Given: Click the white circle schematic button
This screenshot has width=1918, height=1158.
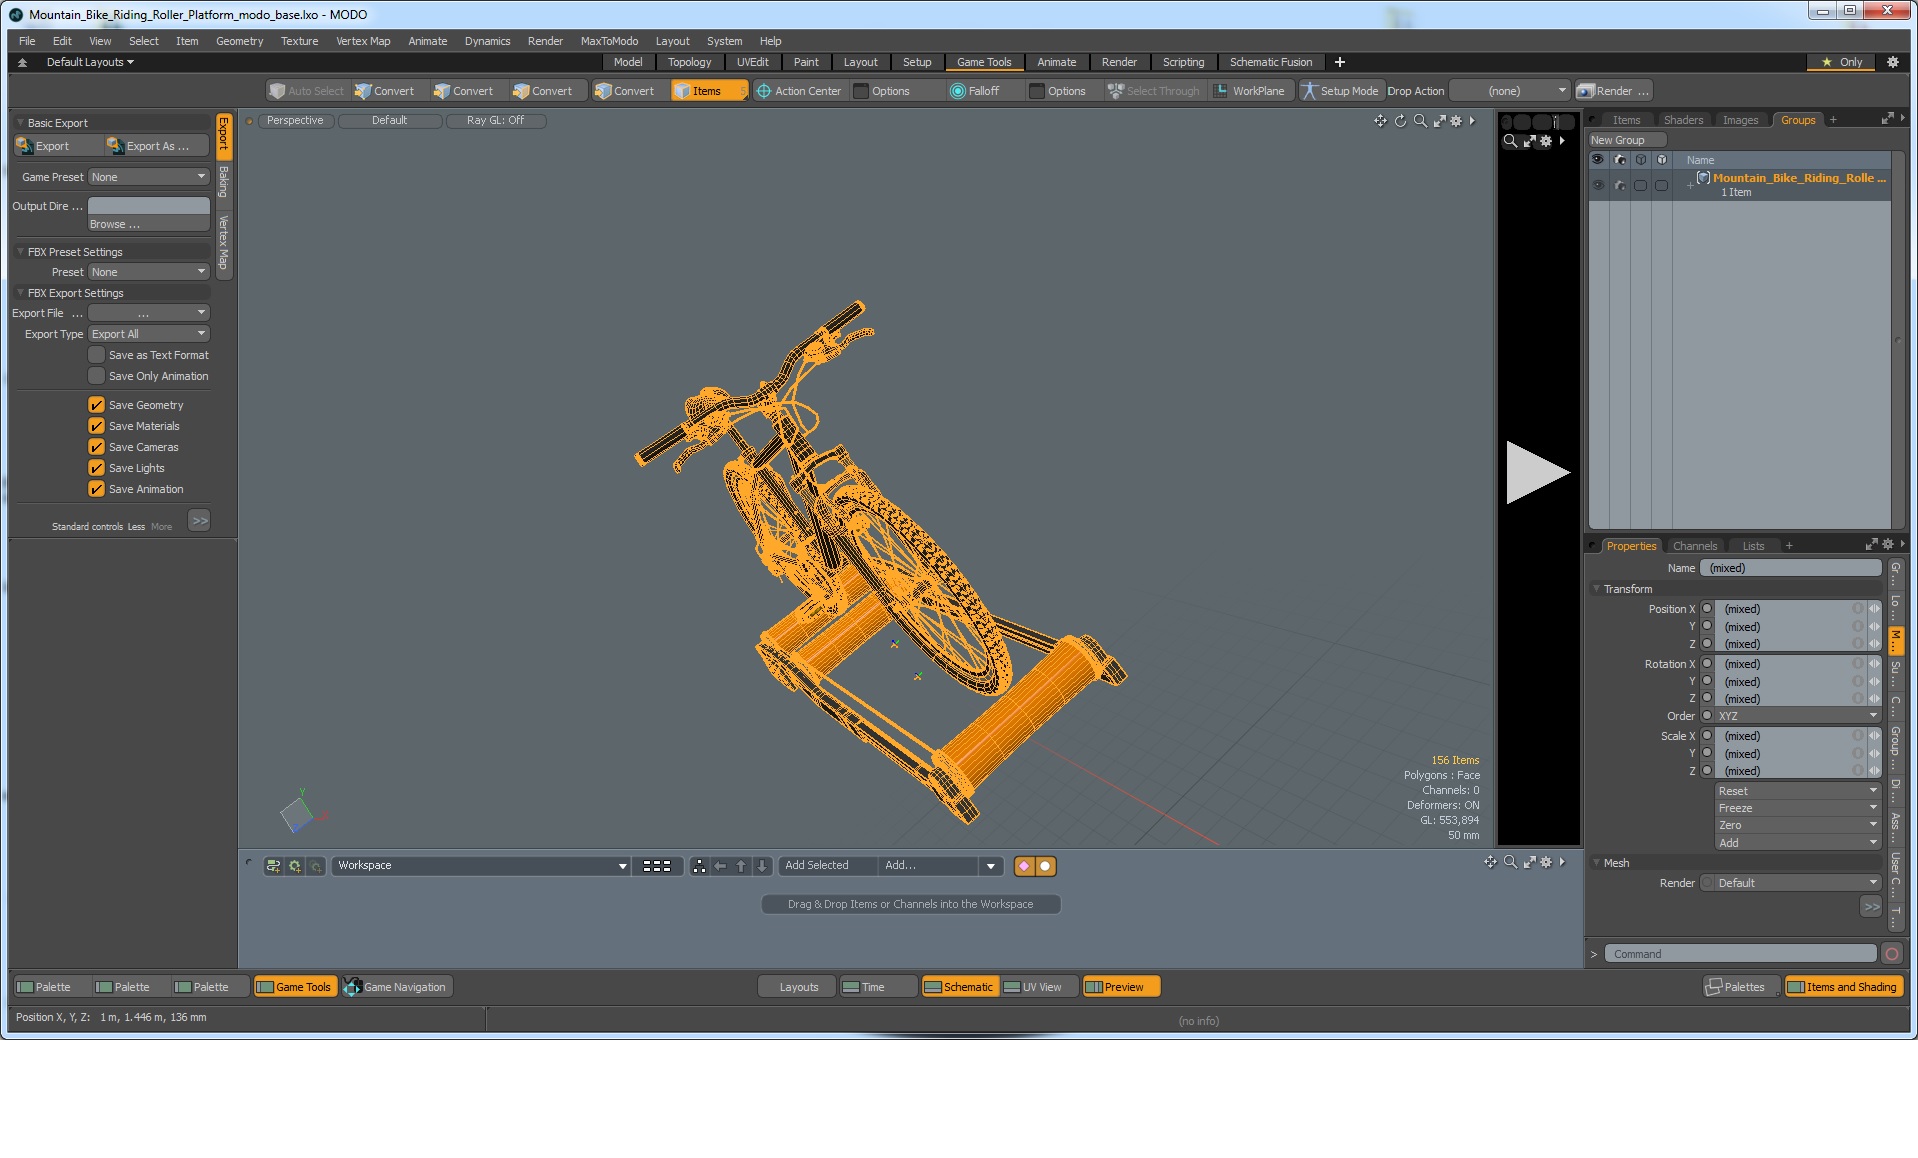Looking at the screenshot, I should (1045, 866).
